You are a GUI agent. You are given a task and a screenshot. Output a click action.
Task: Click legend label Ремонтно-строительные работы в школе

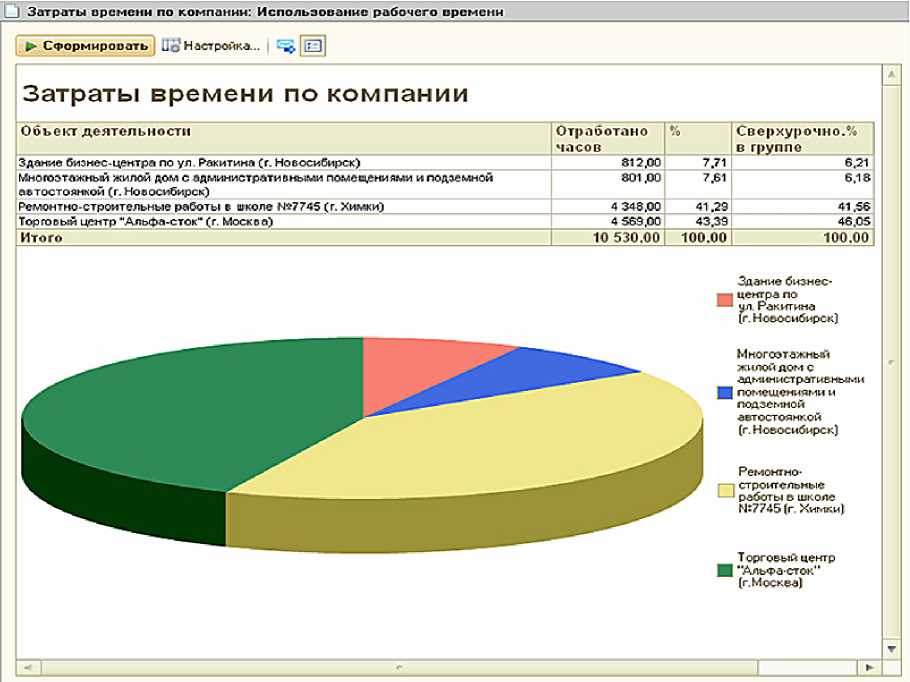click(x=790, y=490)
